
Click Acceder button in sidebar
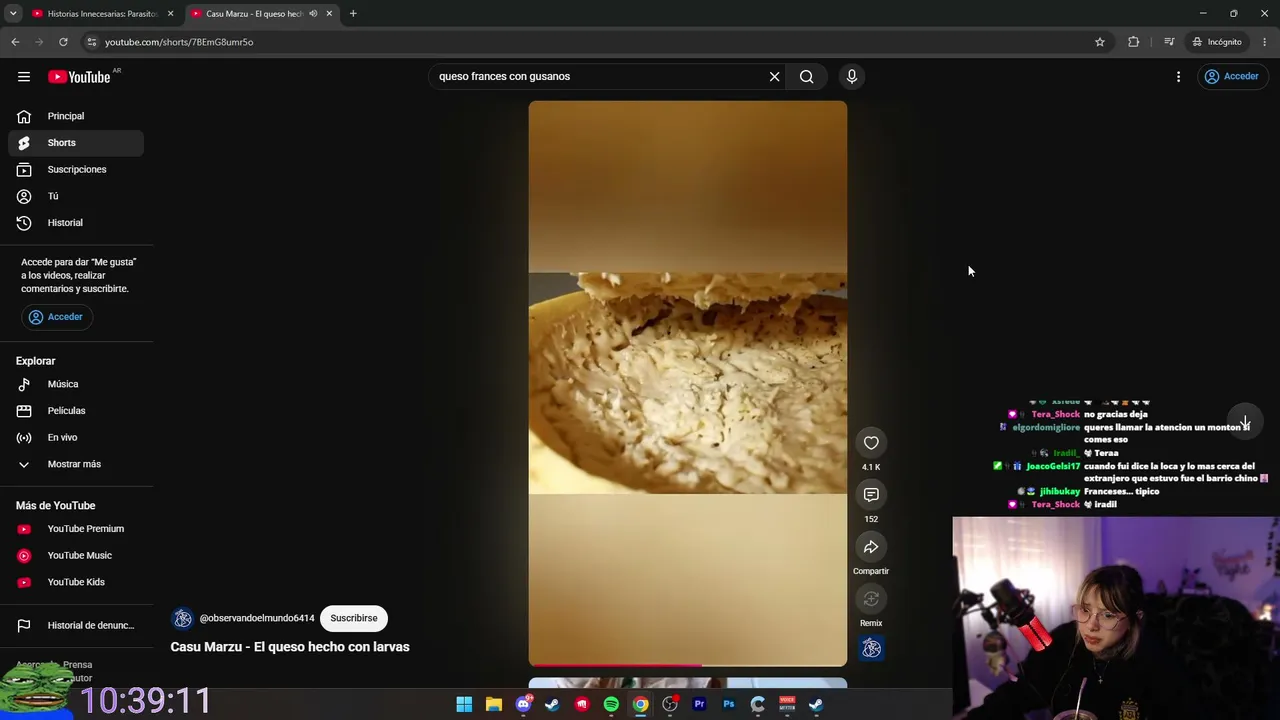(56, 317)
